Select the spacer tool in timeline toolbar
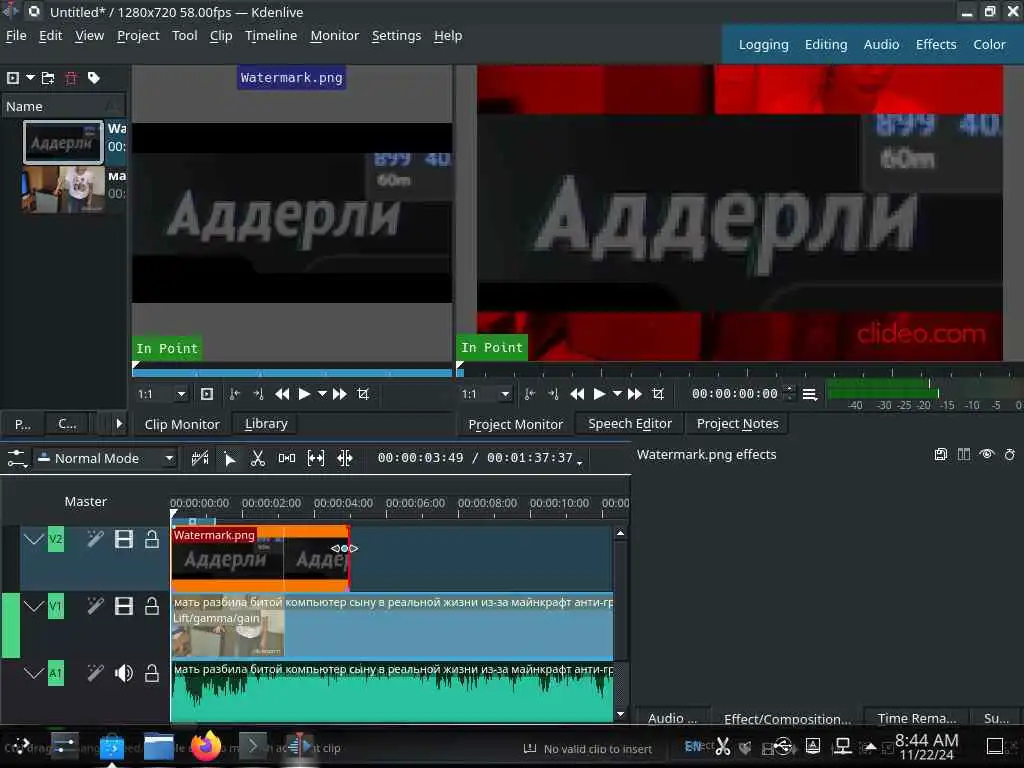The width and height of the screenshot is (1024, 768). [287, 458]
